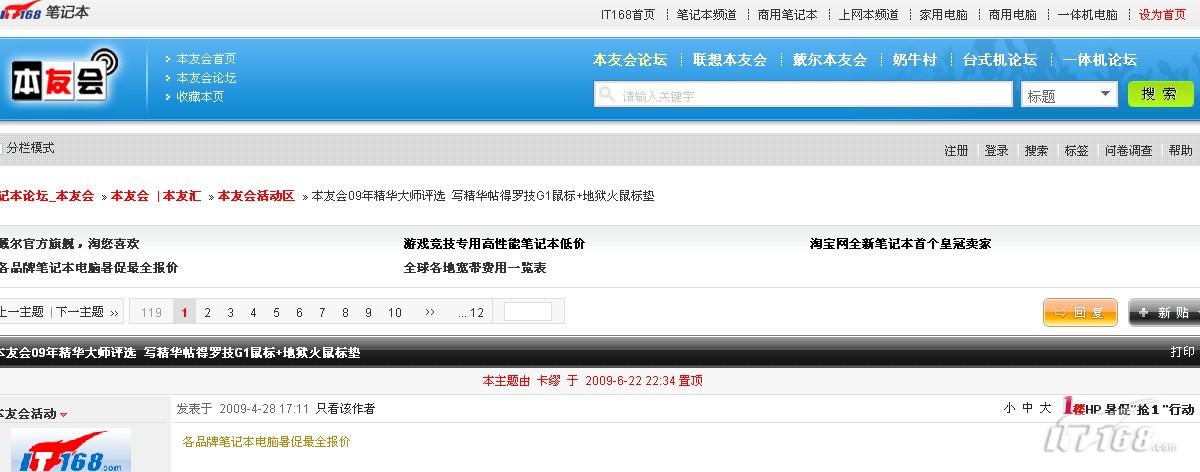
Task: Click the orange 回复 button
Action: (x=1080, y=312)
